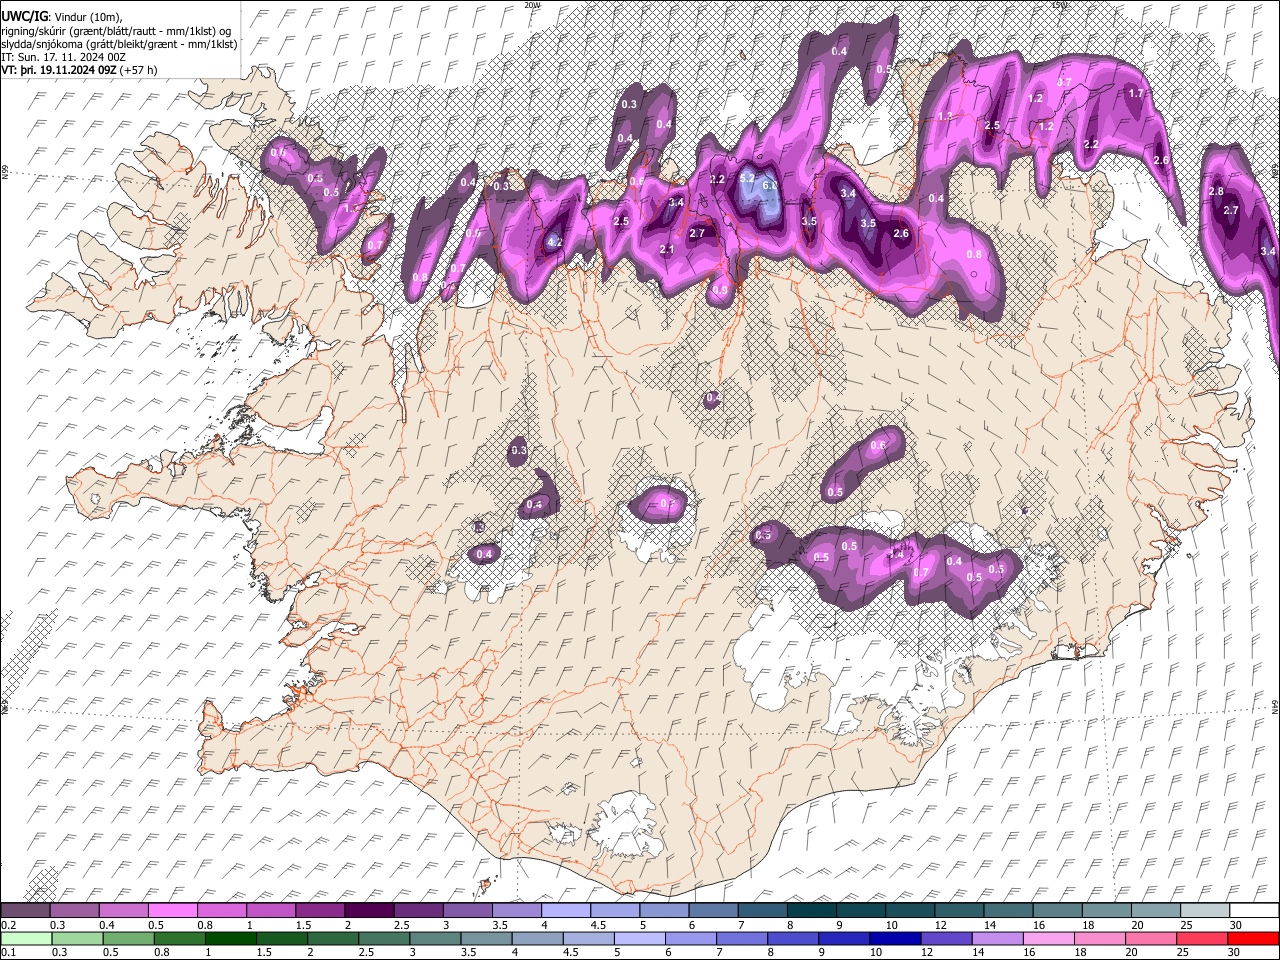Screen dimensions: 1280x960
Task: Click the 0.2–0.3 dark plum snow swatch
Action: [x=25, y=911]
